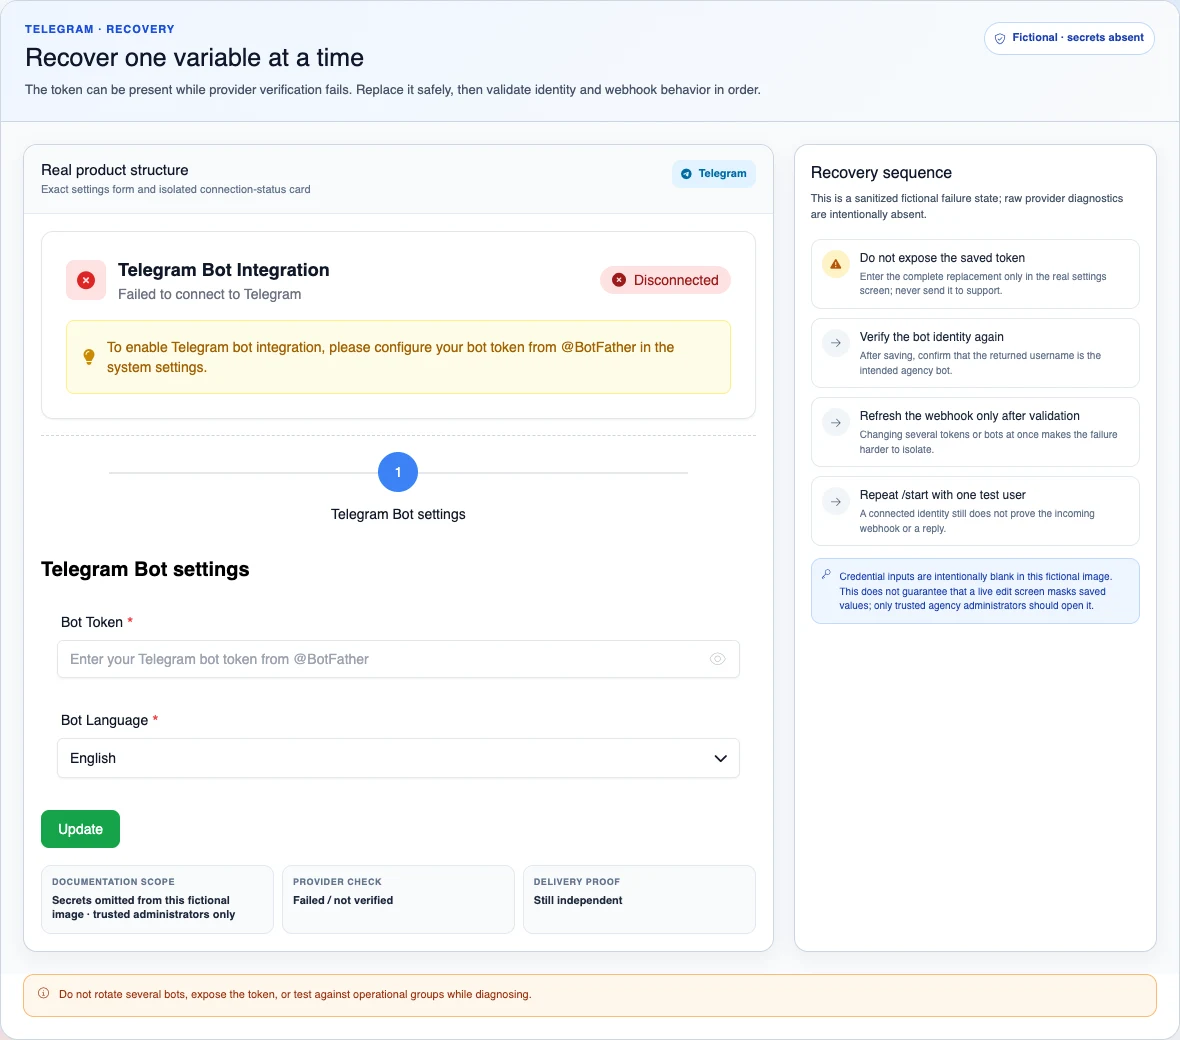Click the Telegram Bot settings heading
The height and width of the screenshot is (1040, 1180).
[145, 570]
